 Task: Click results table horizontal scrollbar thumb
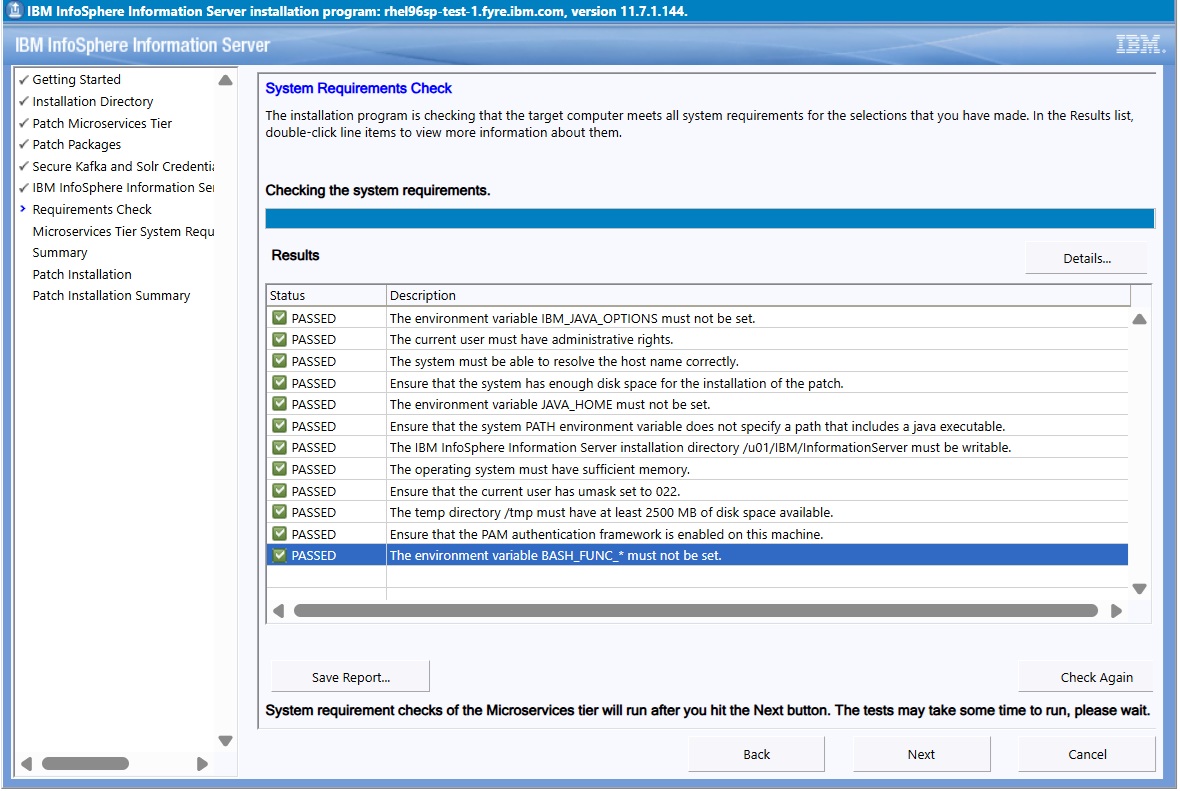[695, 610]
